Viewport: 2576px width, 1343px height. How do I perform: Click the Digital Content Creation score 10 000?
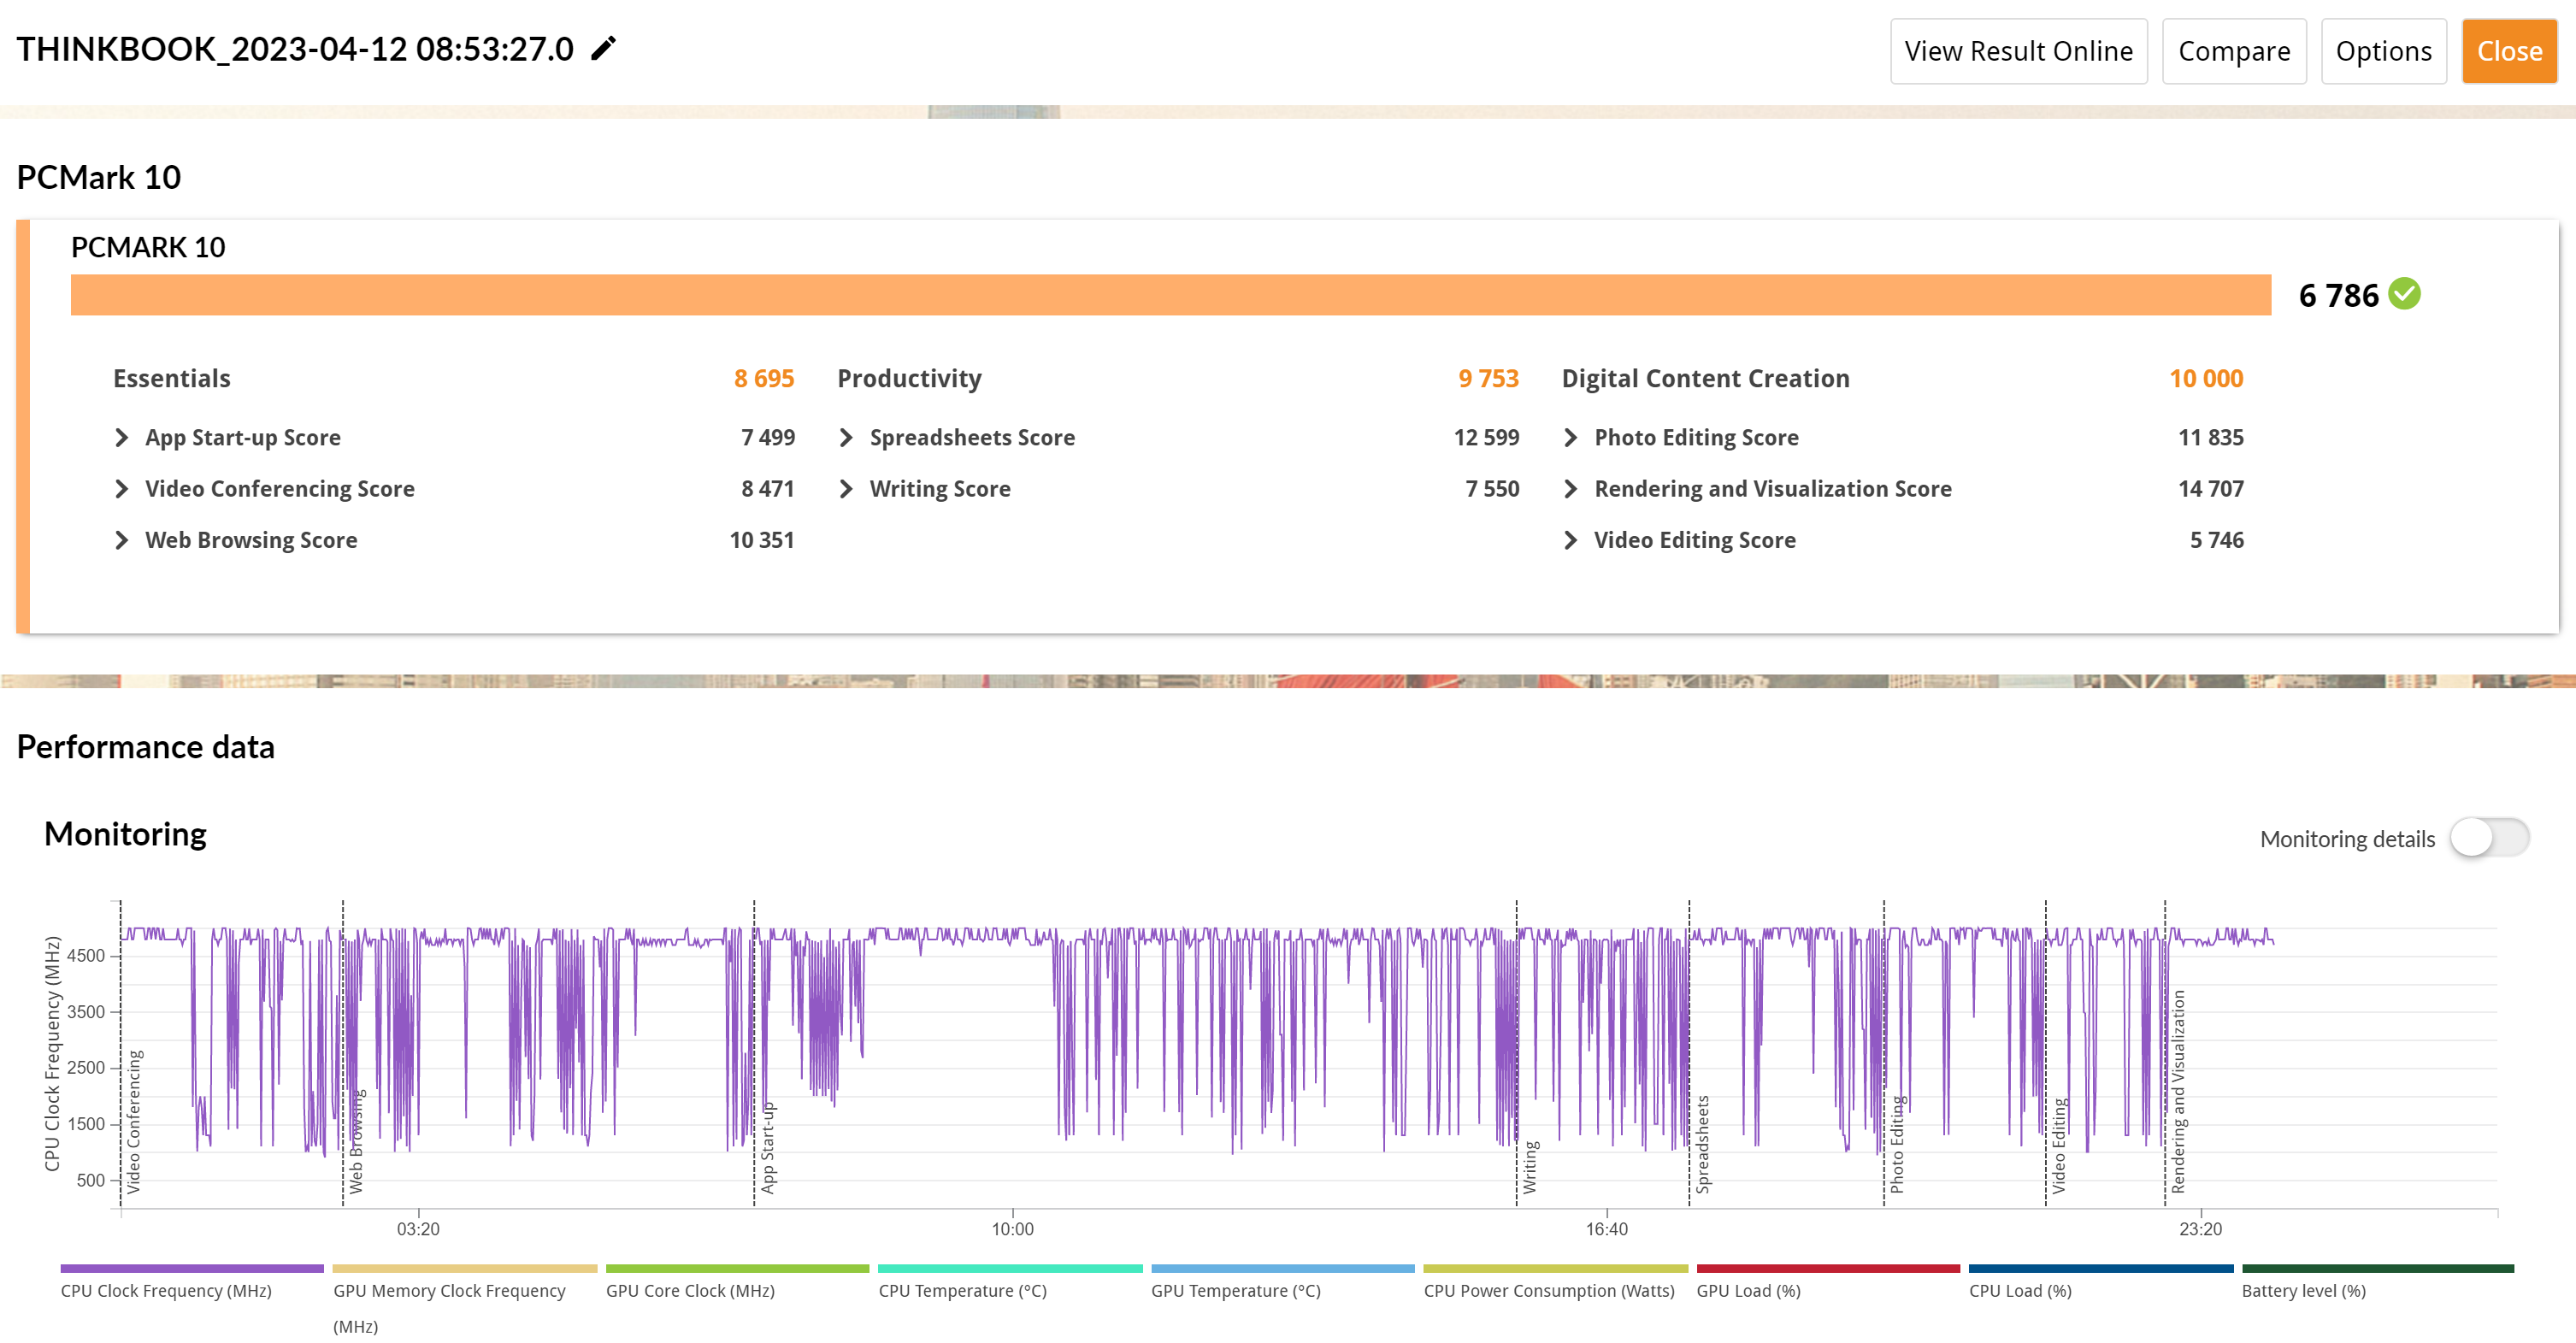2205,378
